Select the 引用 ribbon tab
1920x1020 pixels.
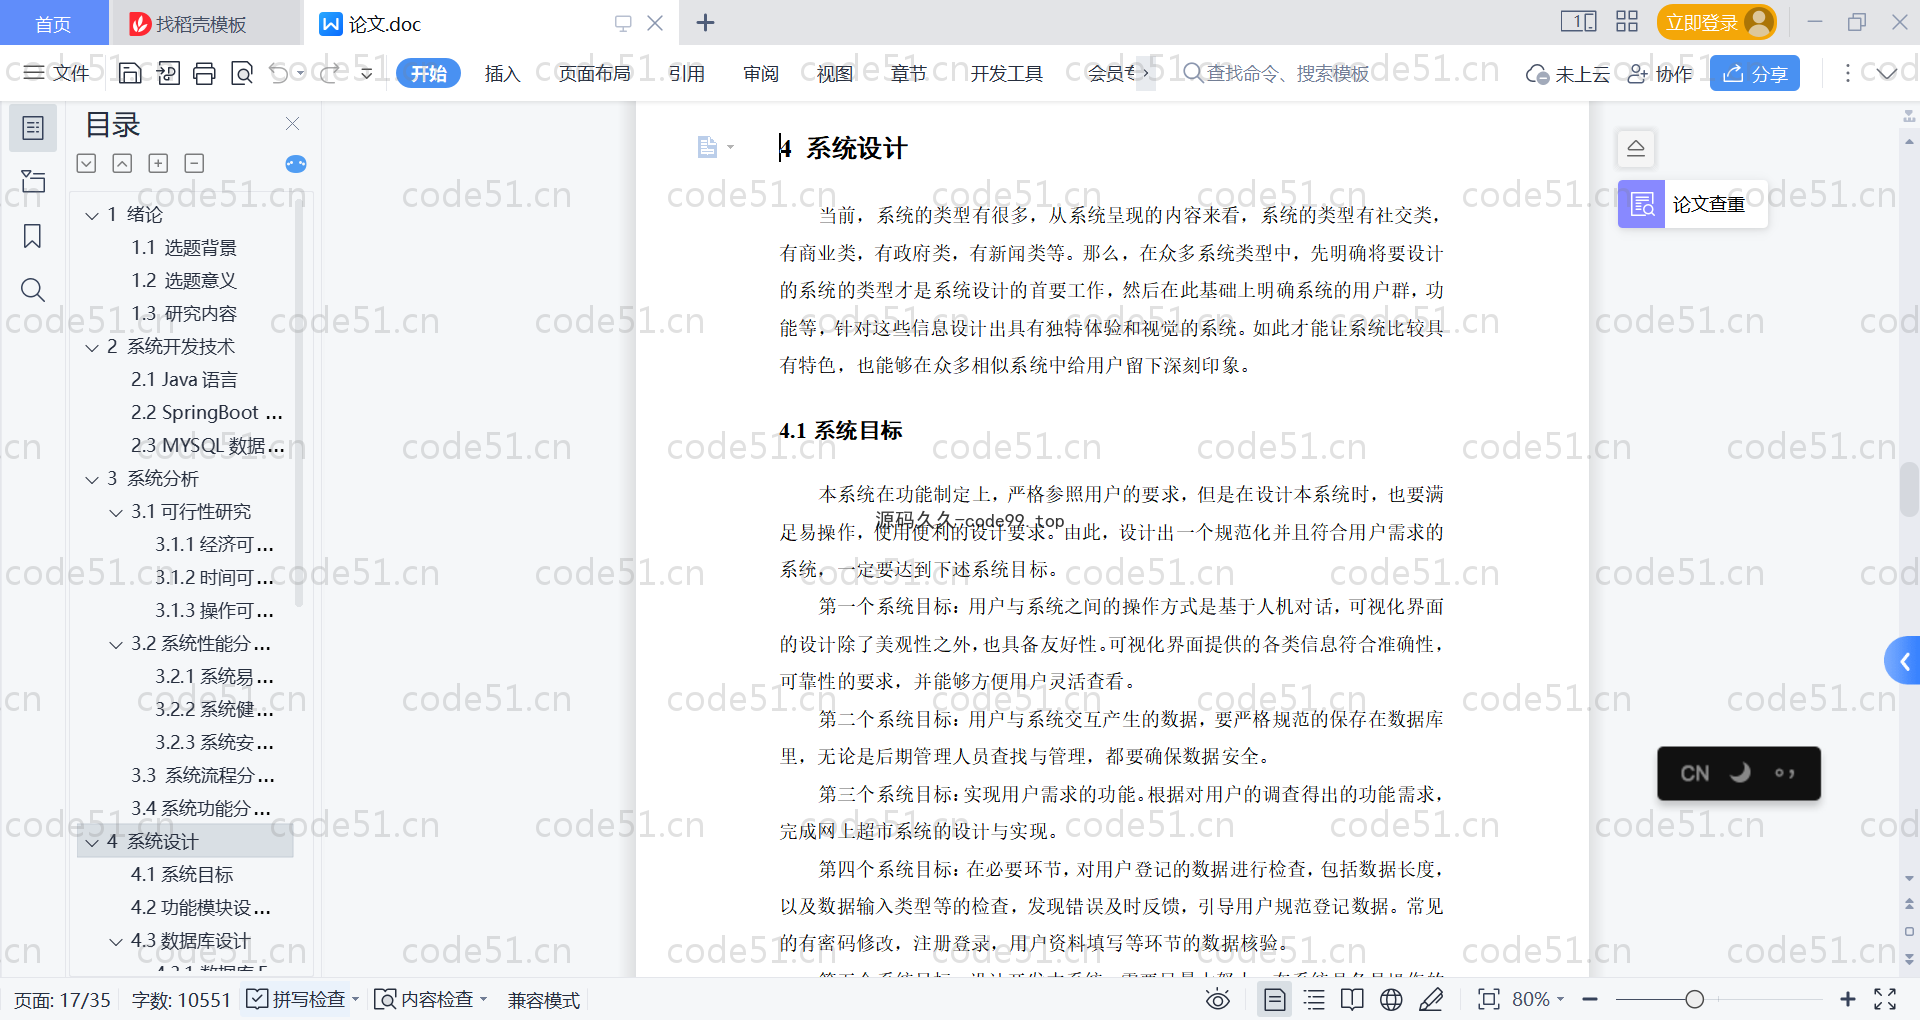[x=686, y=73]
